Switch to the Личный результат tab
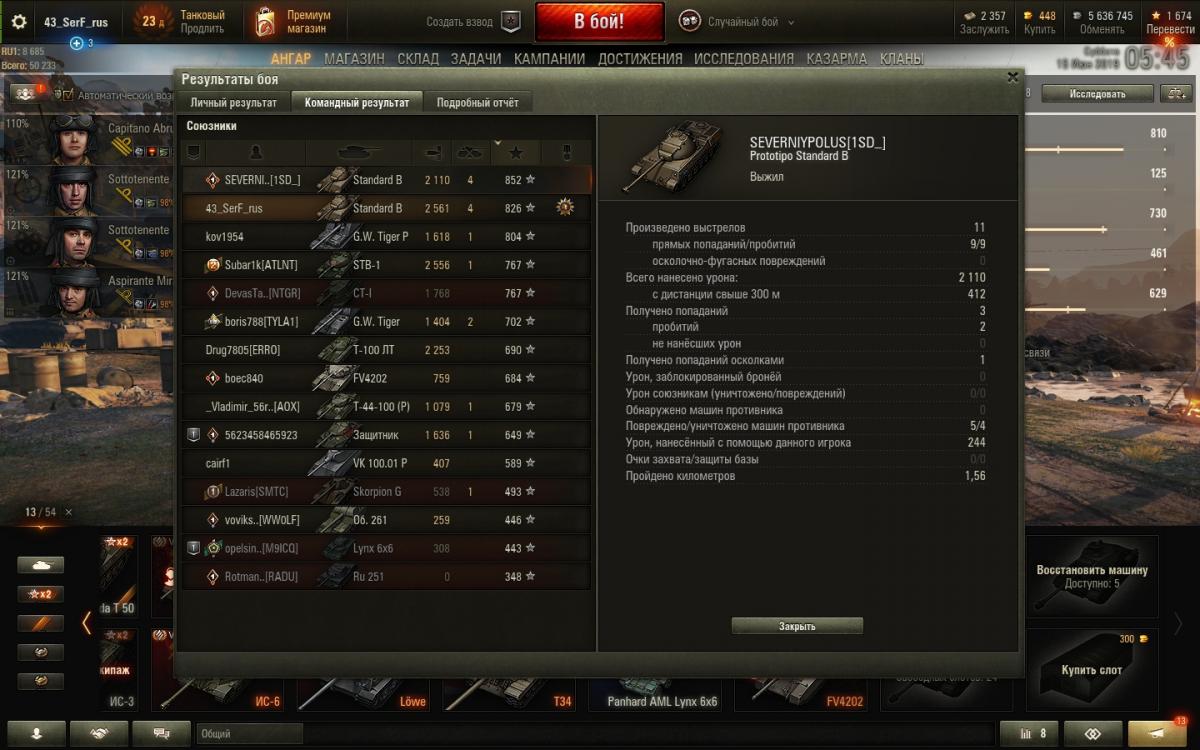Image resolution: width=1200 pixels, height=750 pixels. (x=234, y=103)
